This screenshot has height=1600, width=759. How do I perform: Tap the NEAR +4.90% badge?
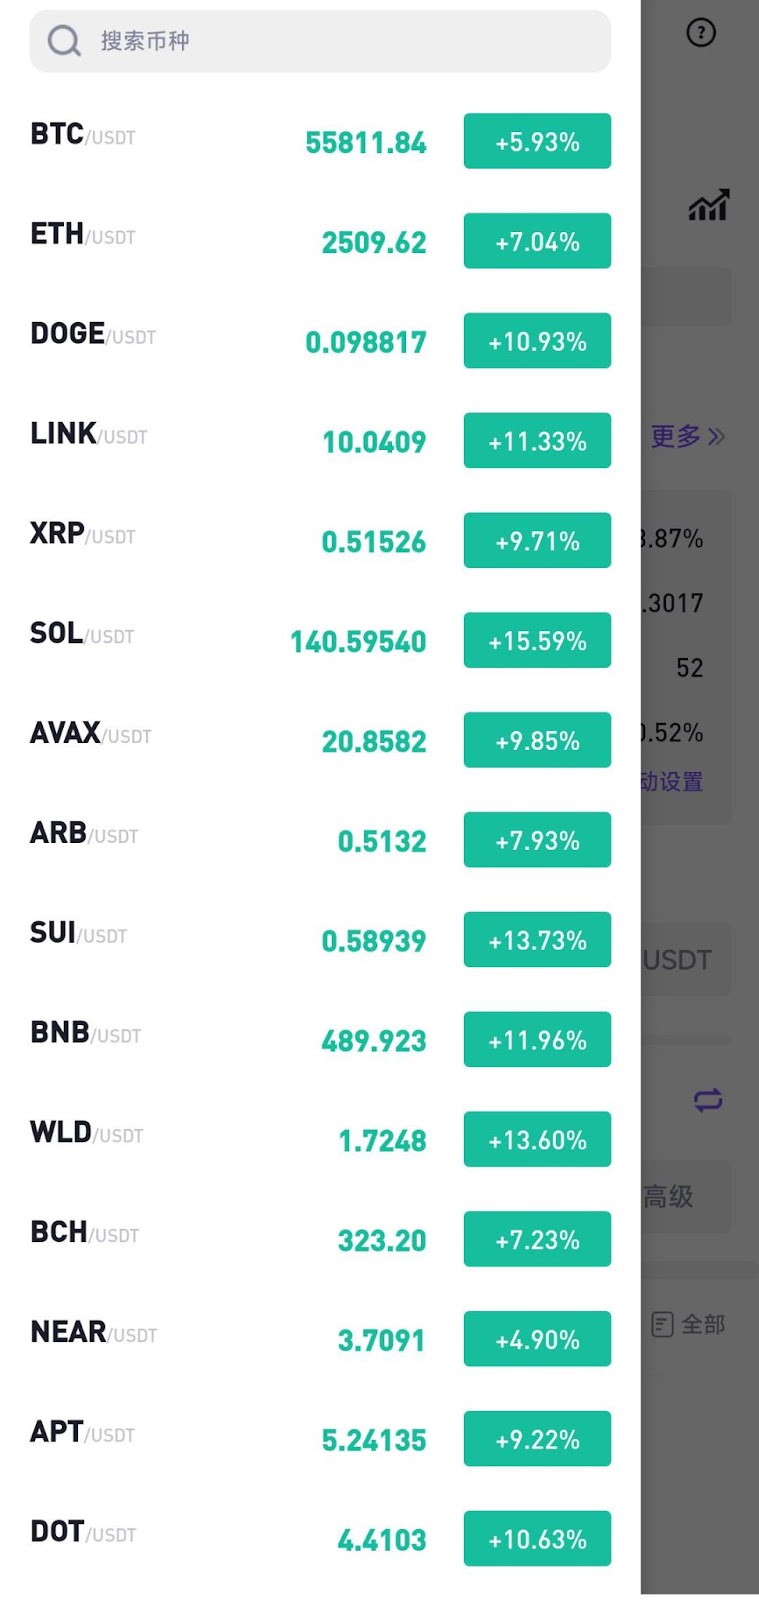coord(537,1339)
